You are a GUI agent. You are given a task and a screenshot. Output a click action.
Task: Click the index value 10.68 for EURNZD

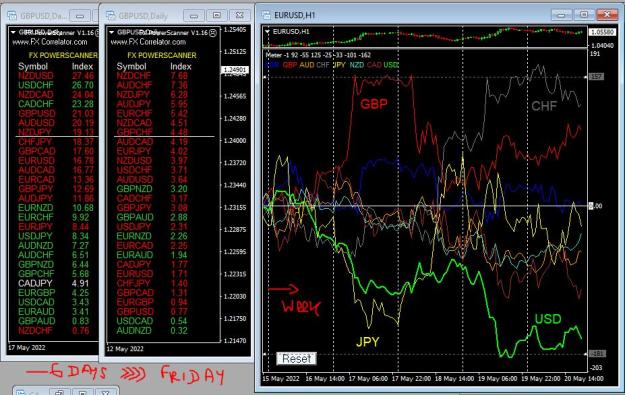83,208
